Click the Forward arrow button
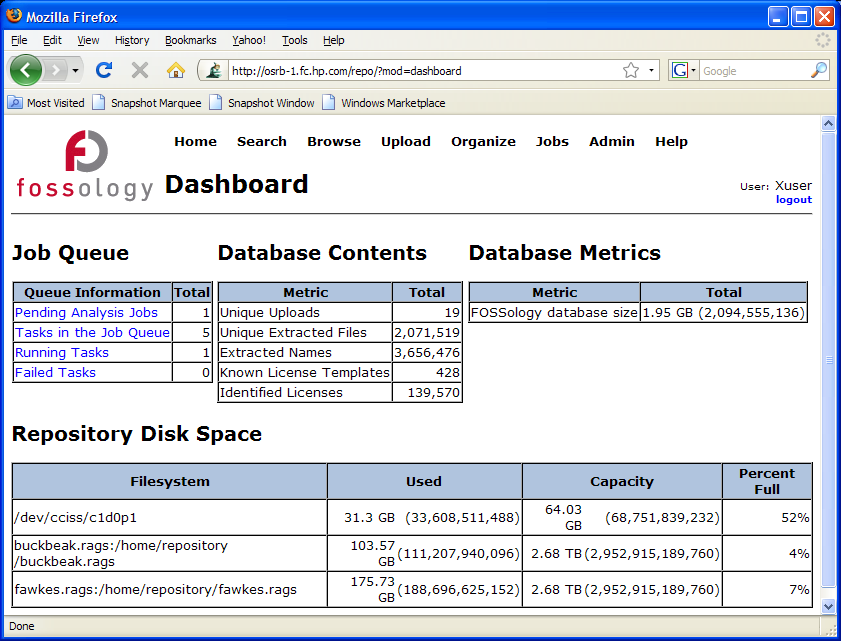This screenshot has height=641, width=841. [54, 70]
